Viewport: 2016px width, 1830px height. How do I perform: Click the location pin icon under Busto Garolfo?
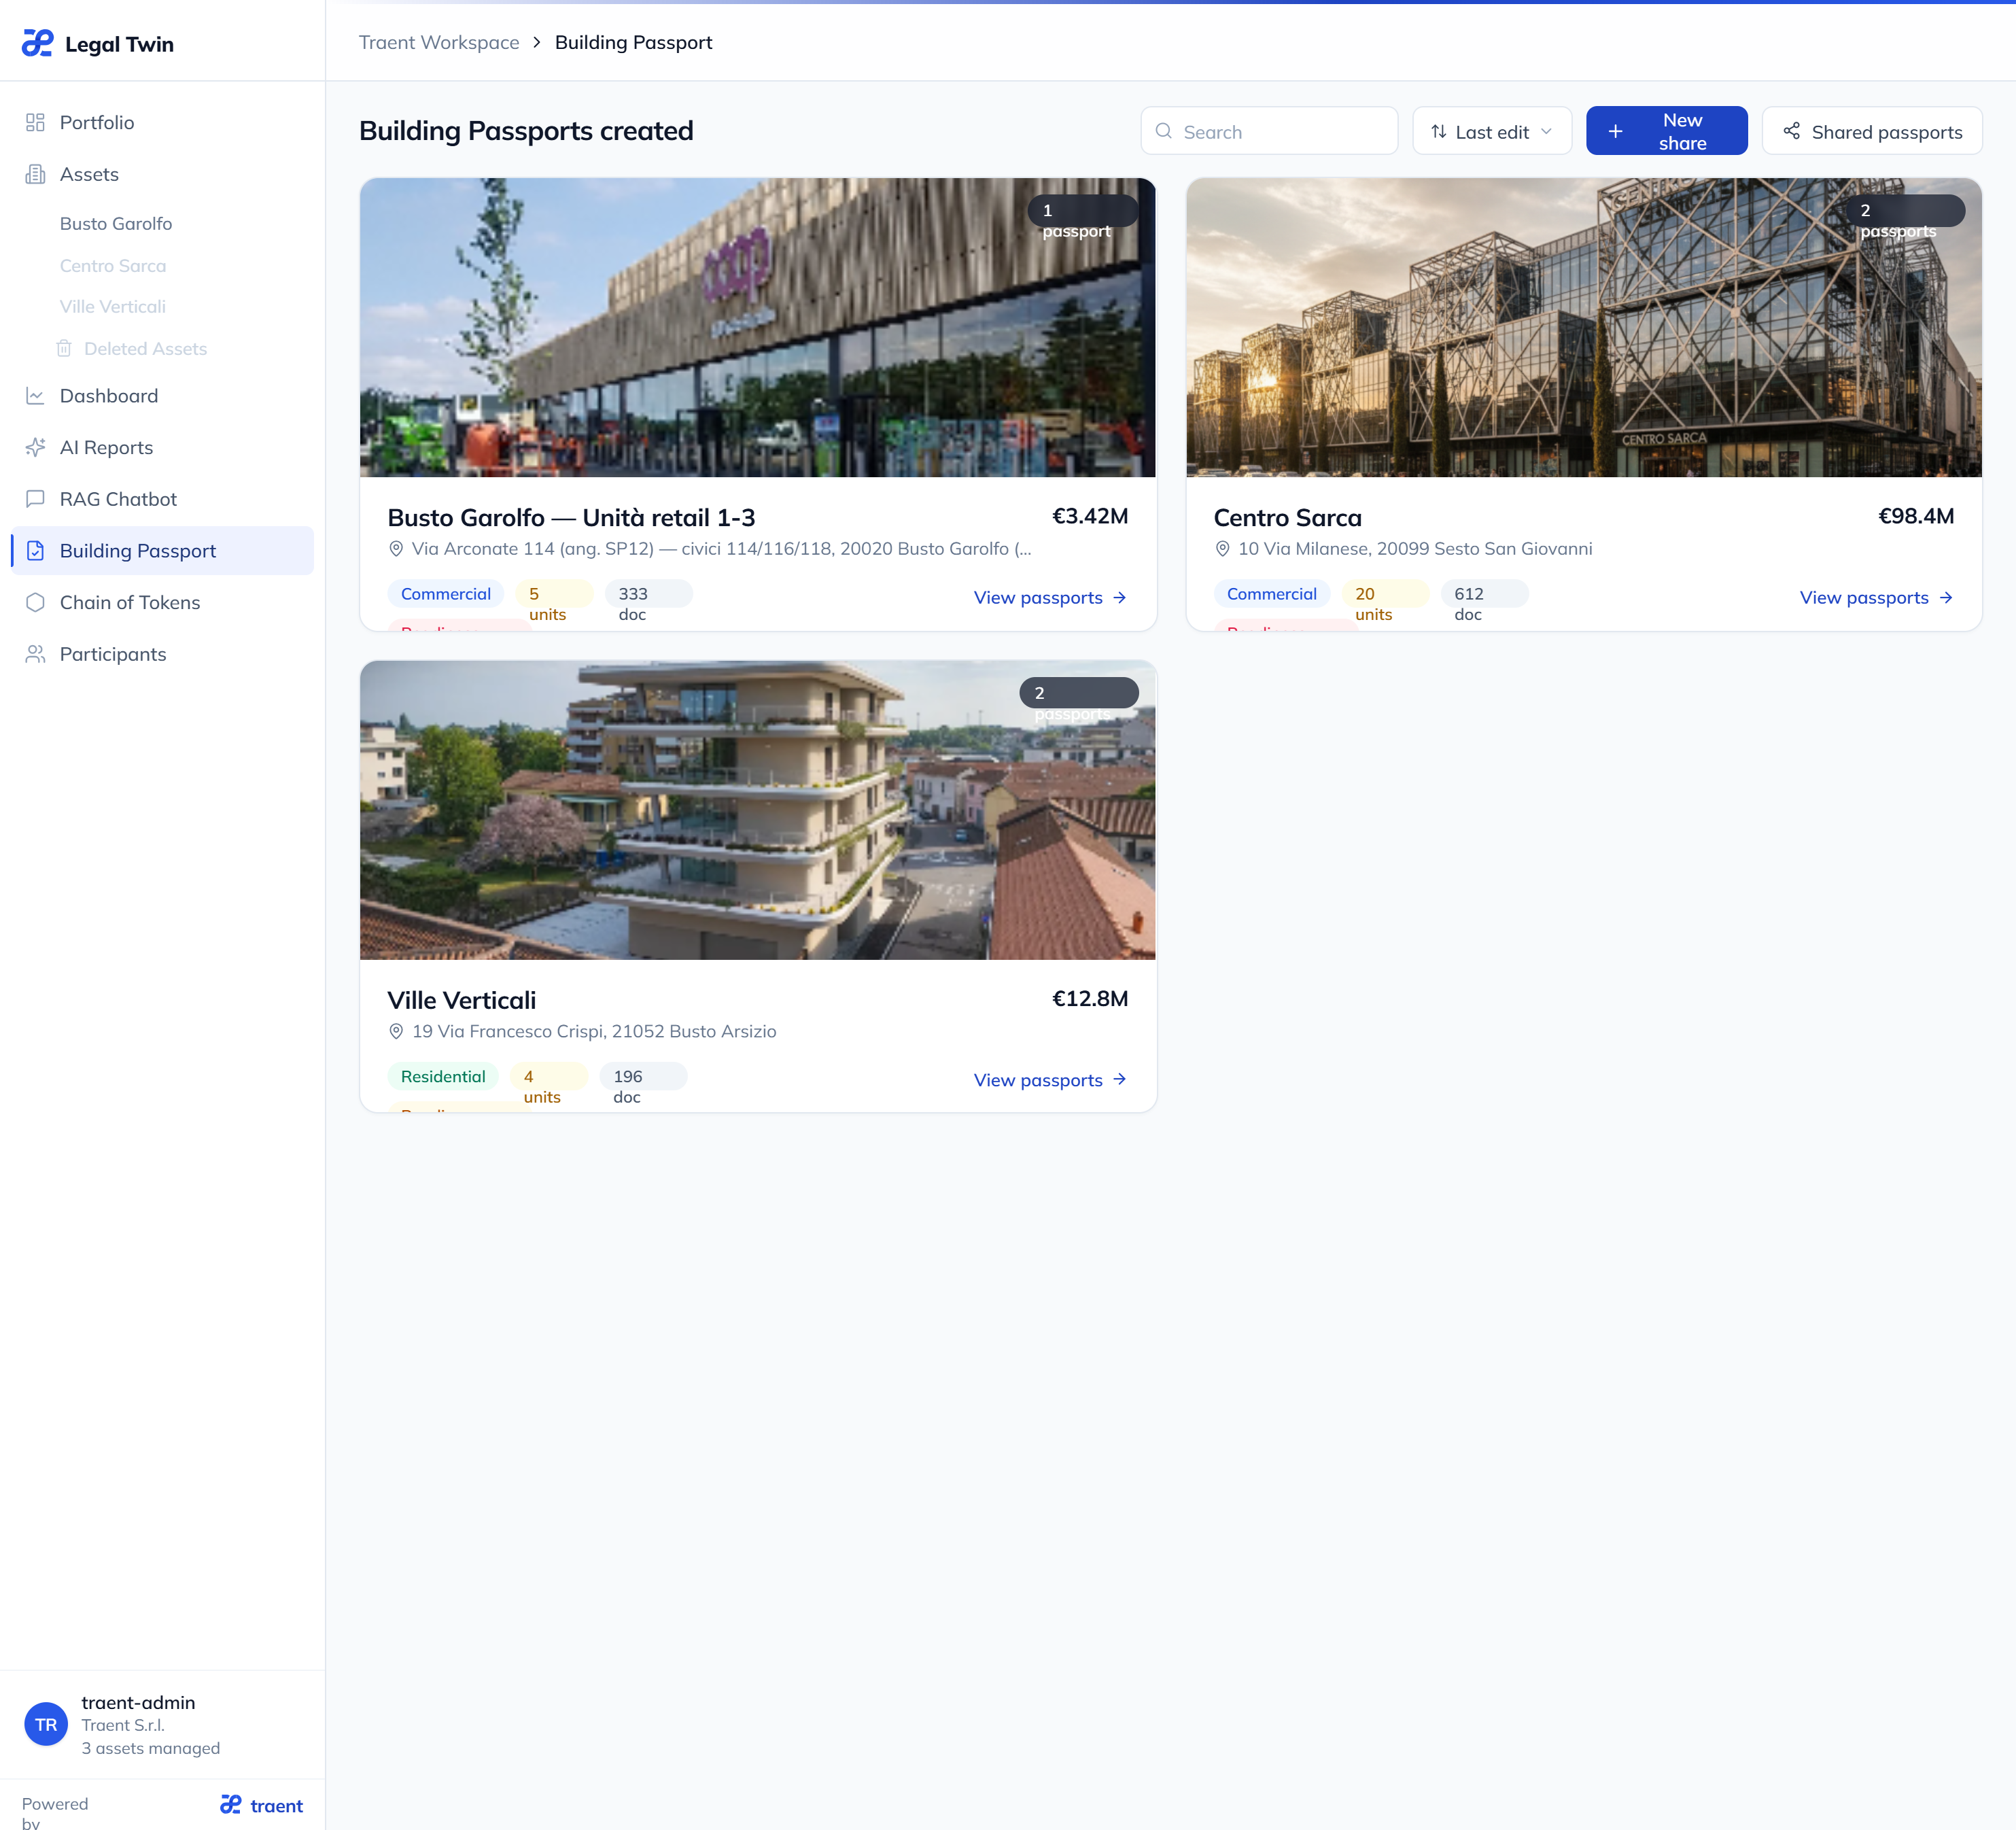tap(396, 549)
